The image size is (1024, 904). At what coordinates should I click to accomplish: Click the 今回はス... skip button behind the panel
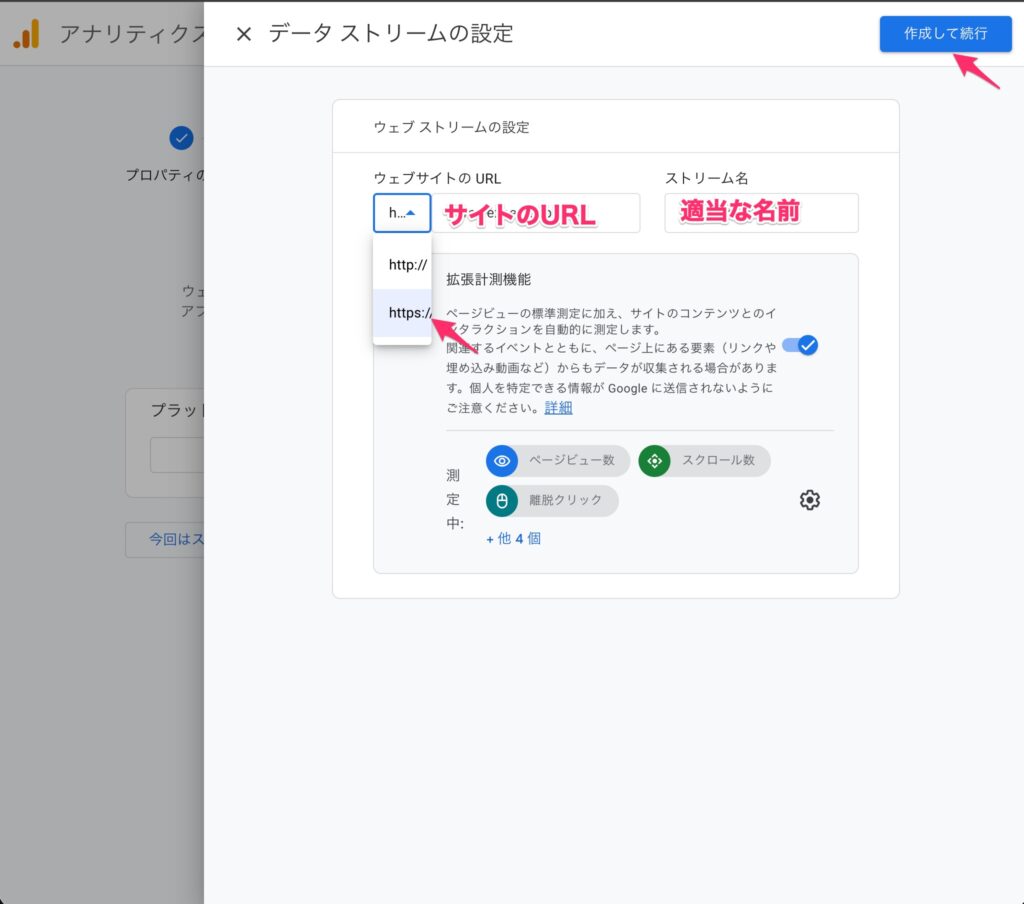pos(165,539)
